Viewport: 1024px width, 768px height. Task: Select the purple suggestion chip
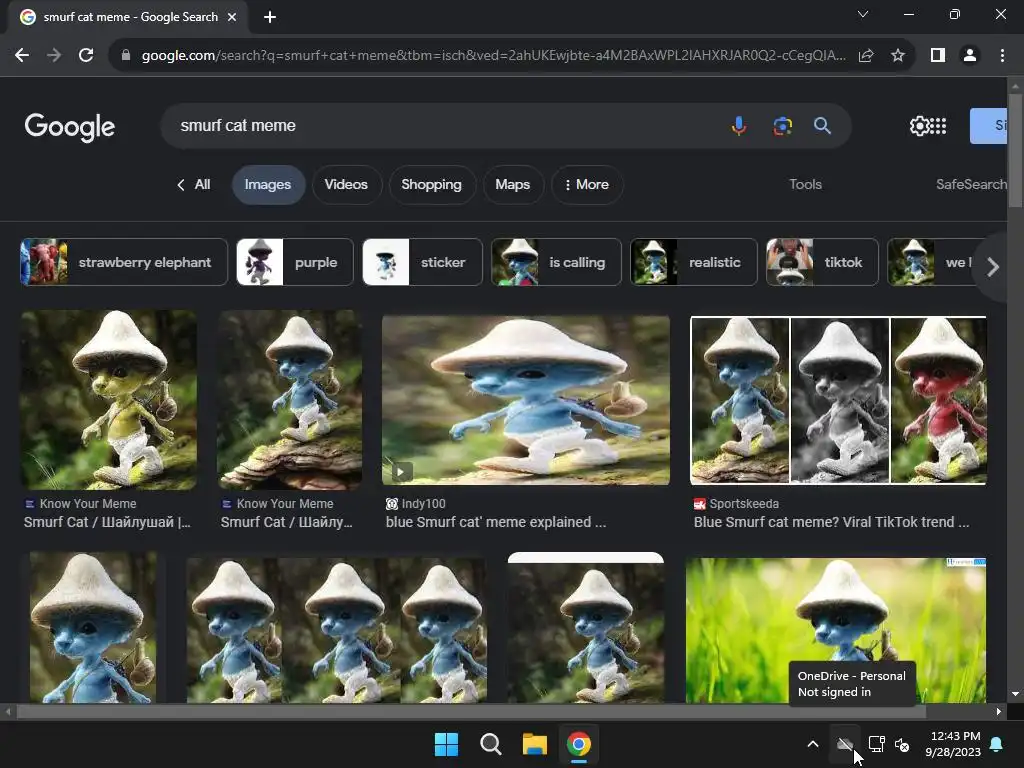(295, 262)
